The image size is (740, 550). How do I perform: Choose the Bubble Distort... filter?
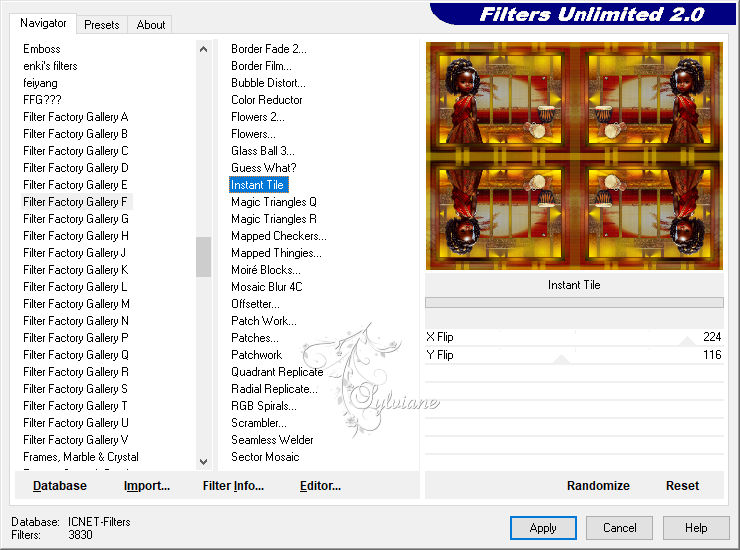click(x=268, y=83)
